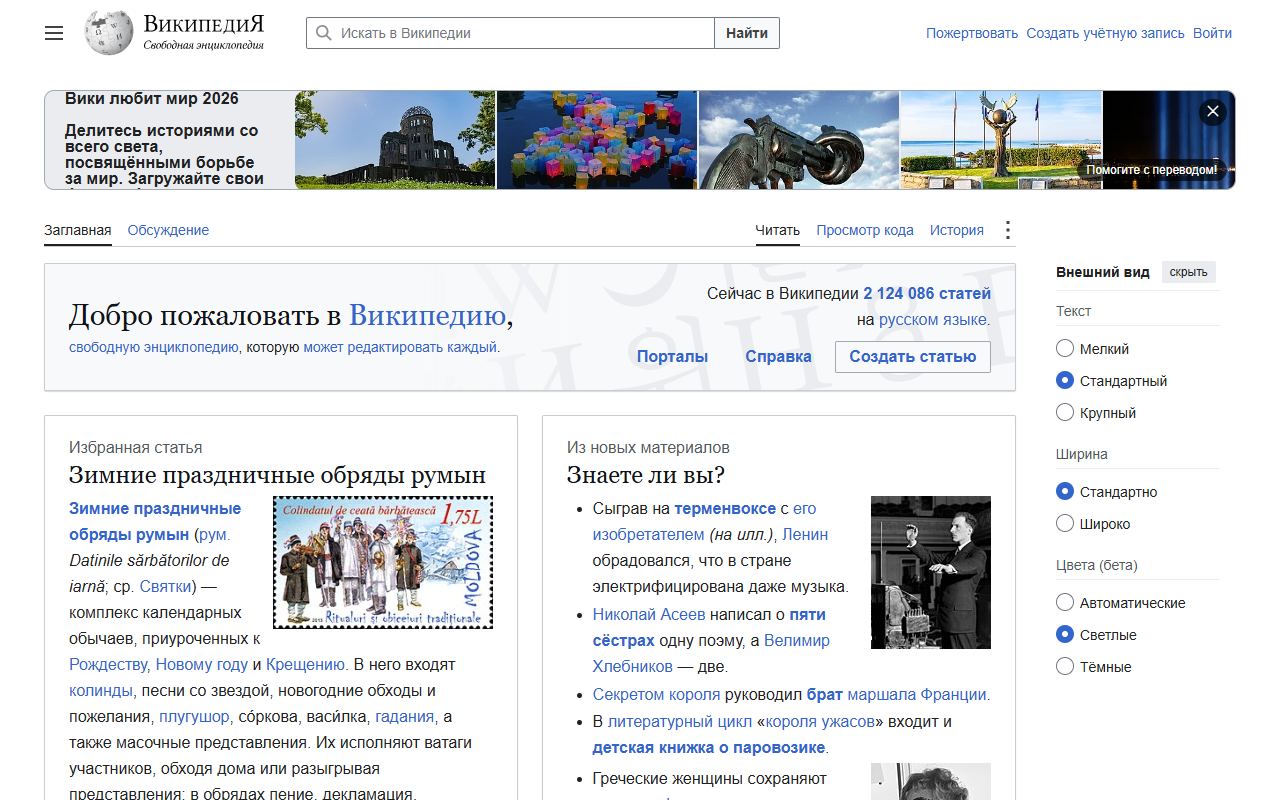Click the Википедию link in welcome heading
1280x800 pixels.
(427, 316)
